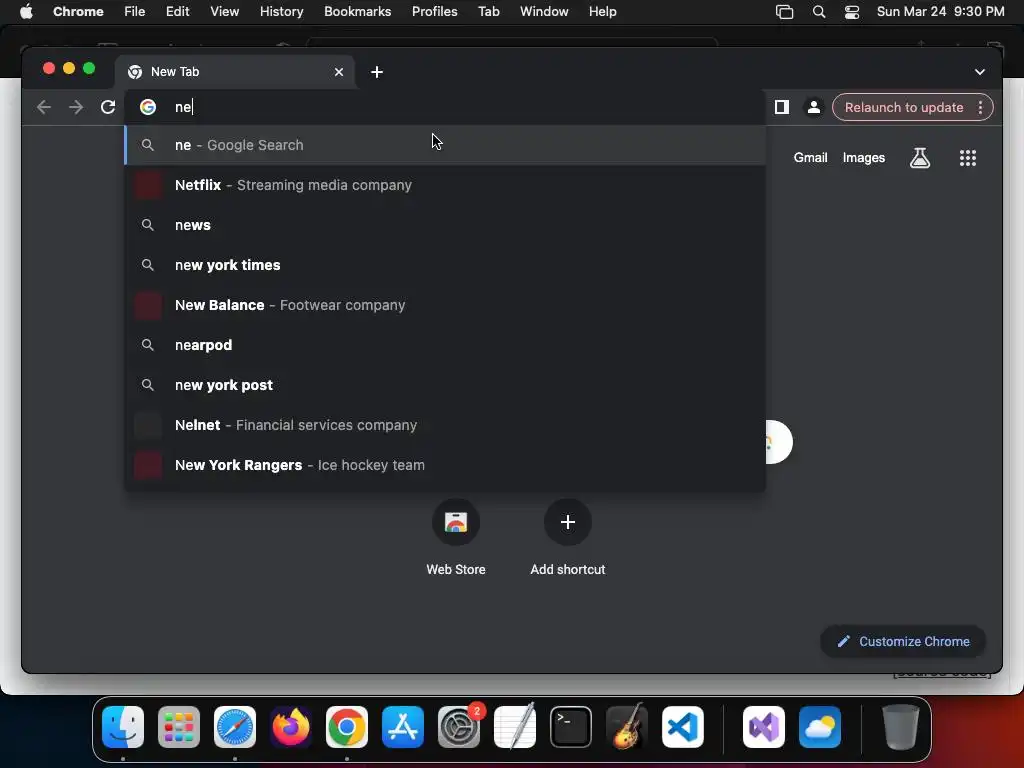Click the search magnifier beside 'news'
The image size is (1024, 768).
pyautogui.click(x=148, y=225)
